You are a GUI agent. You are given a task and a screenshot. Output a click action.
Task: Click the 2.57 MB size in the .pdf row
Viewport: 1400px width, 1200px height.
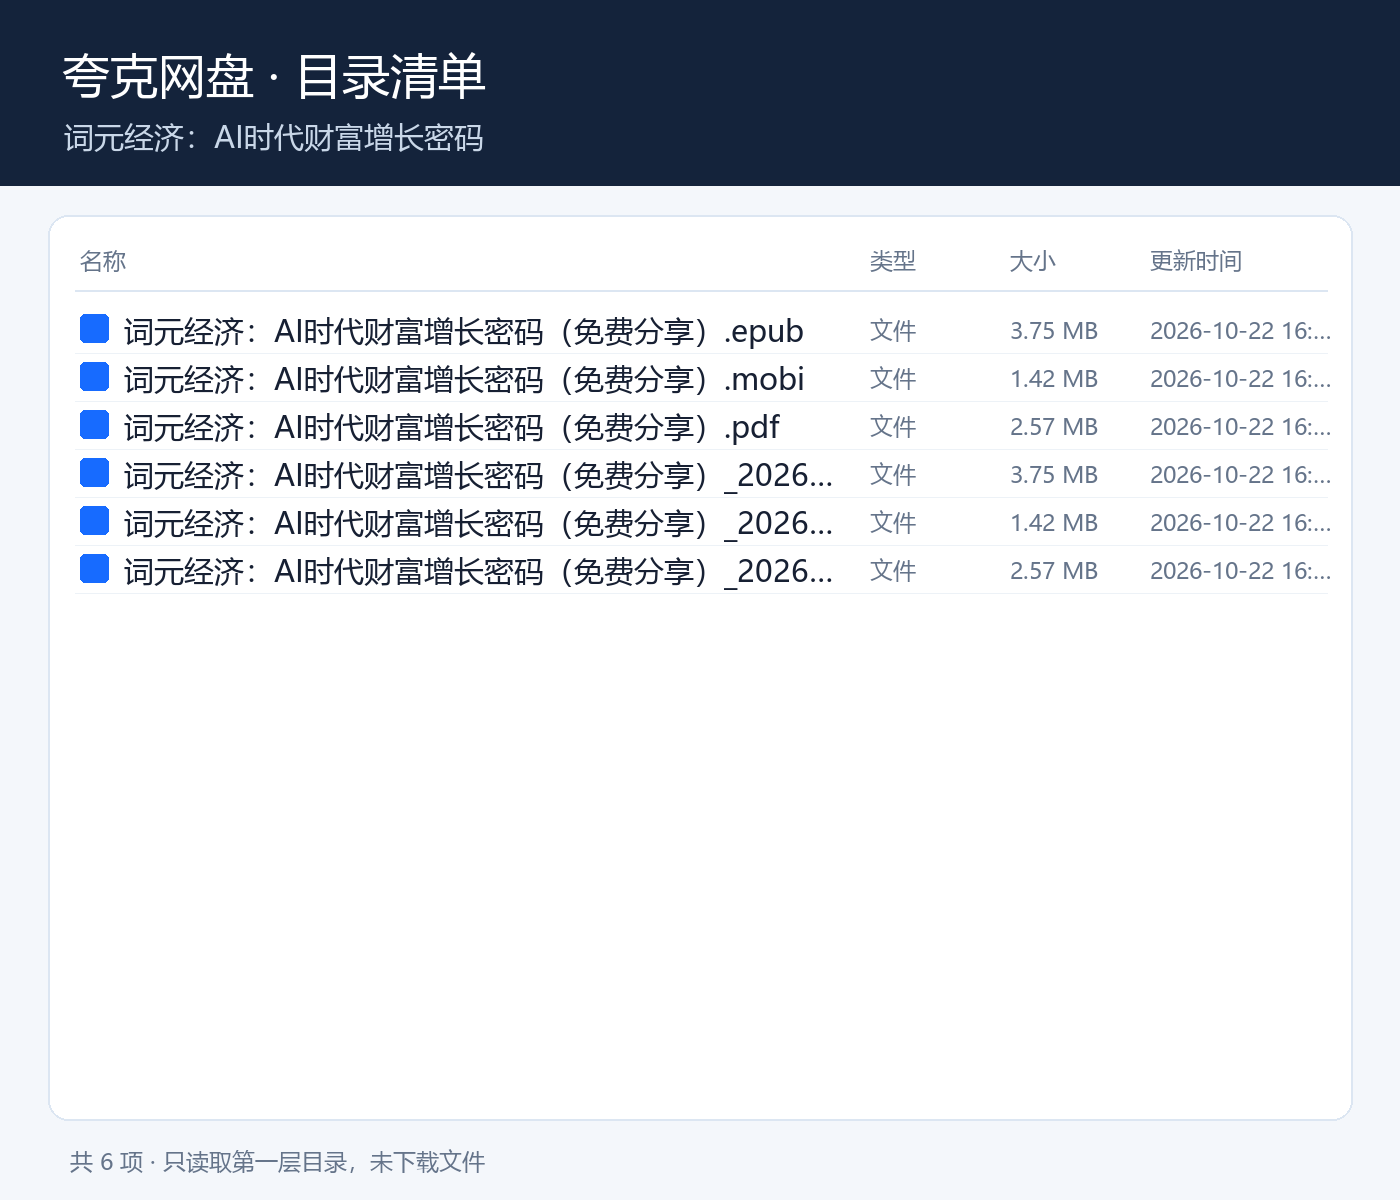coord(1054,427)
